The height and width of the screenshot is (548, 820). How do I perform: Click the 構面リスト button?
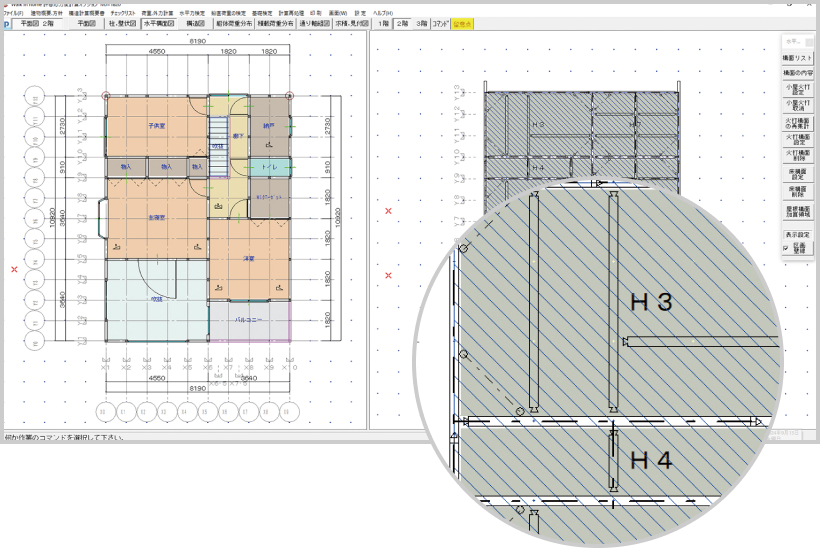(798, 58)
